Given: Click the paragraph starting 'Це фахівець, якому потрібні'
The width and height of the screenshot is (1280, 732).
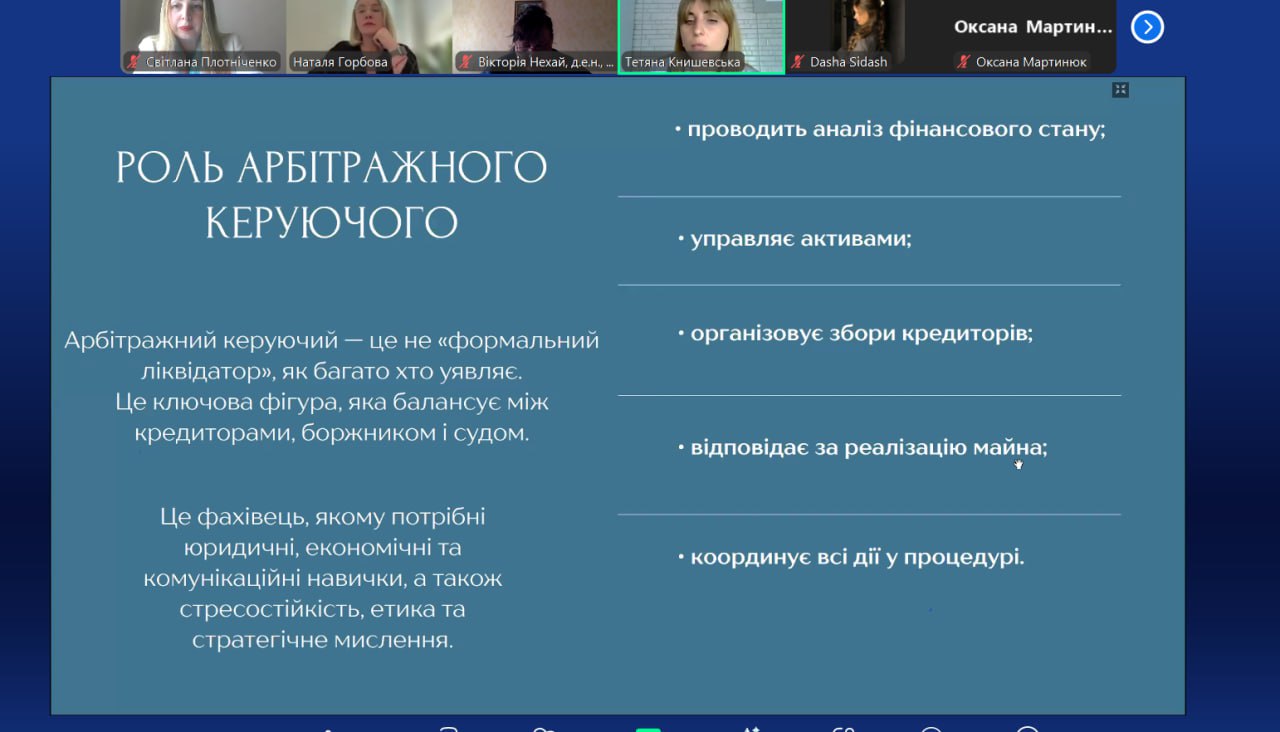Looking at the screenshot, I should point(323,578).
